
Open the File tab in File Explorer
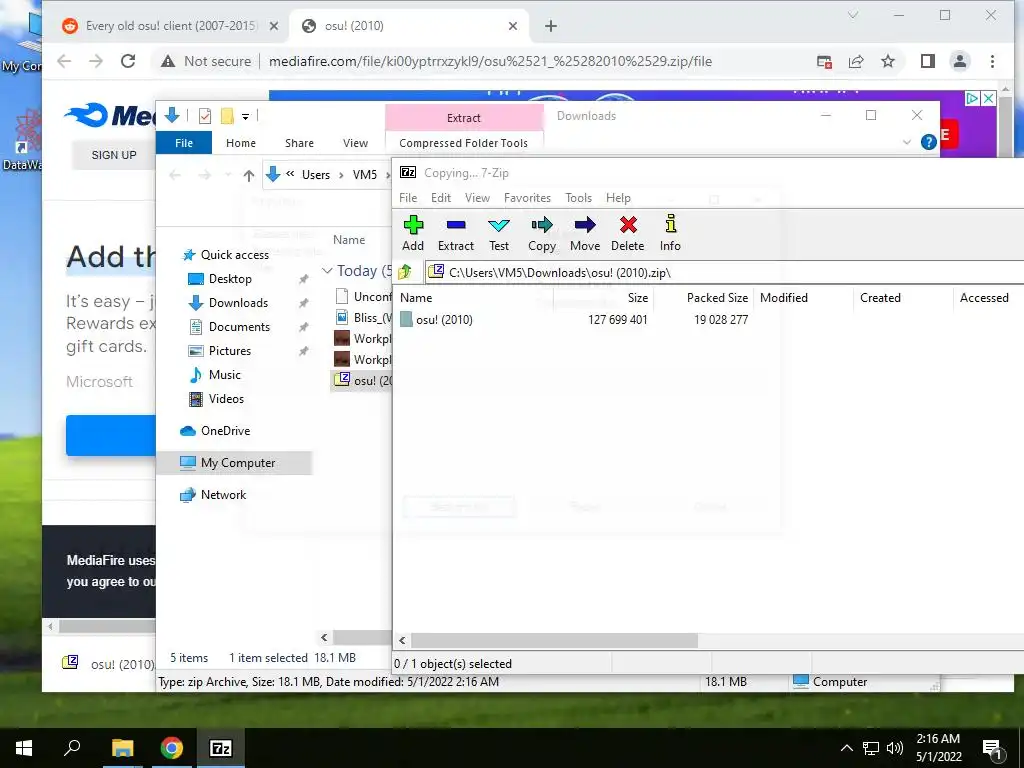(184, 143)
